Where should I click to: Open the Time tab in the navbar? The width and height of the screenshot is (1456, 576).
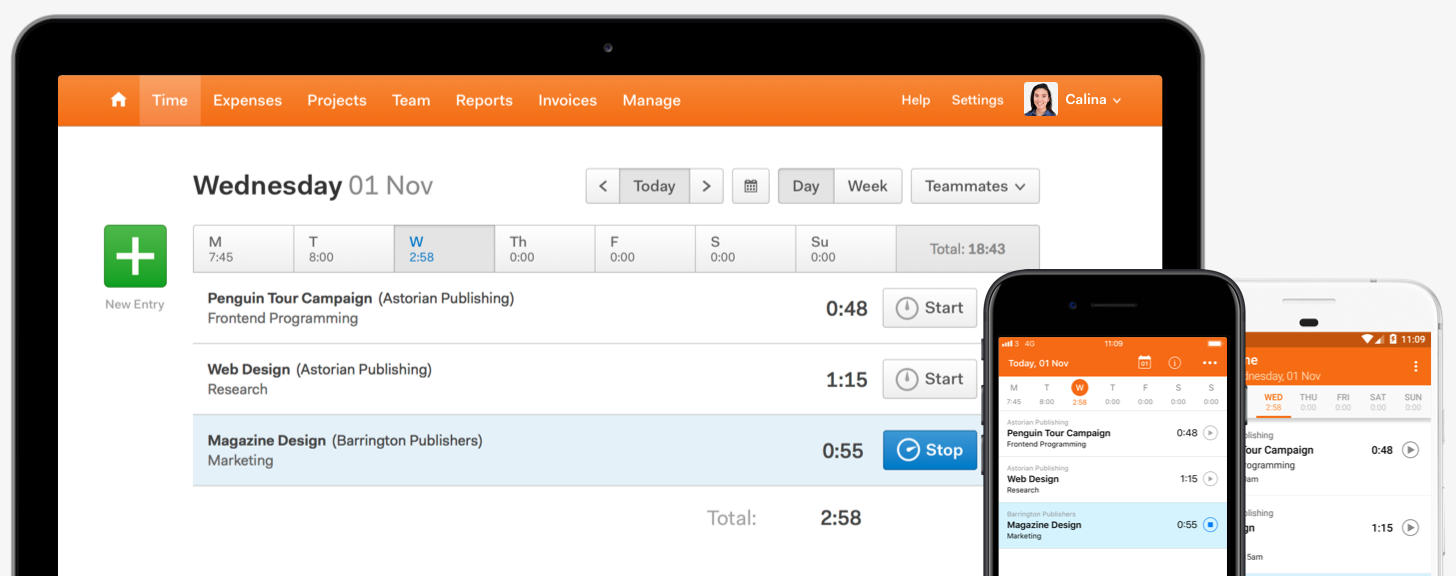point(170,100)
